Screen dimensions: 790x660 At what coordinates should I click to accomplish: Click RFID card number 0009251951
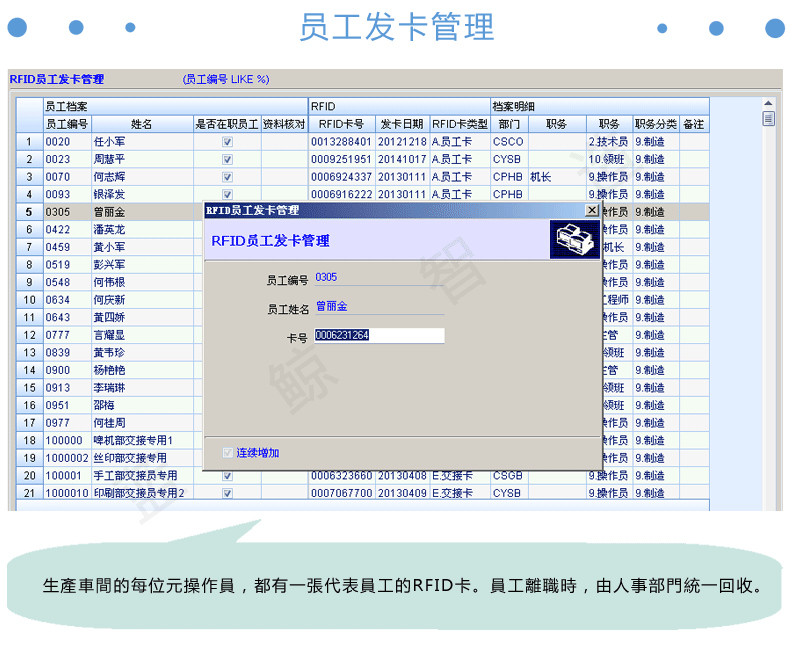point(342,160)
